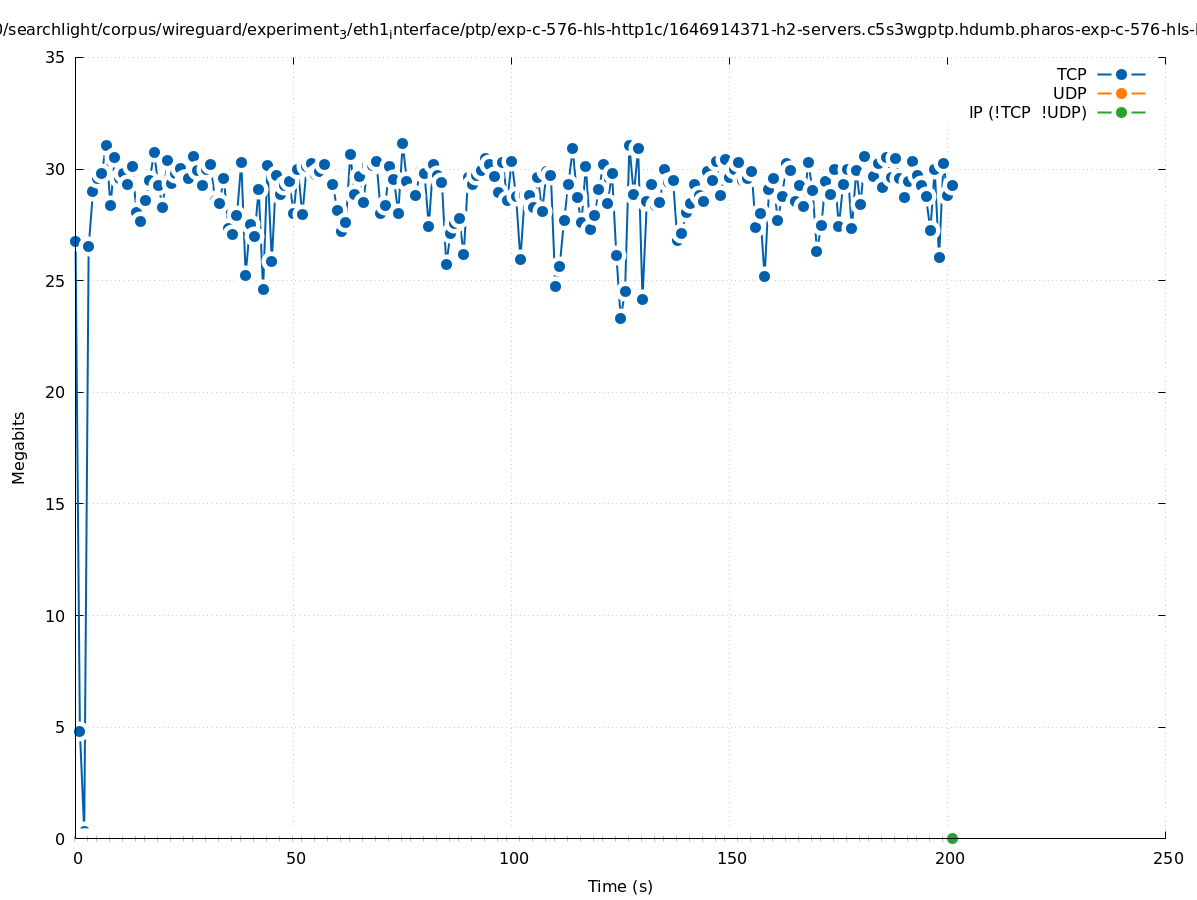Click the TCP data point near 5 Megabits

80,731
